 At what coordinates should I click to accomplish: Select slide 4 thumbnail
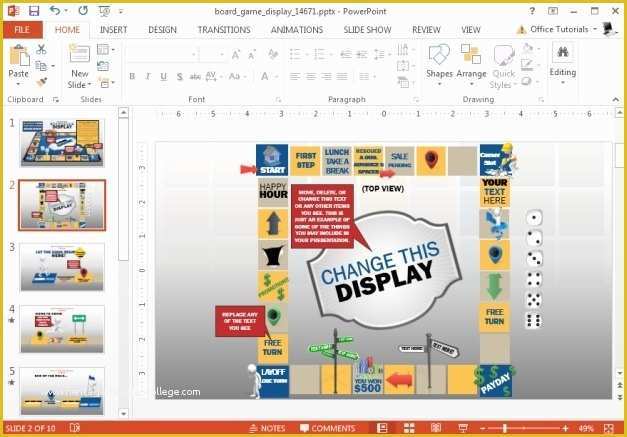click(x=62, y=329)
